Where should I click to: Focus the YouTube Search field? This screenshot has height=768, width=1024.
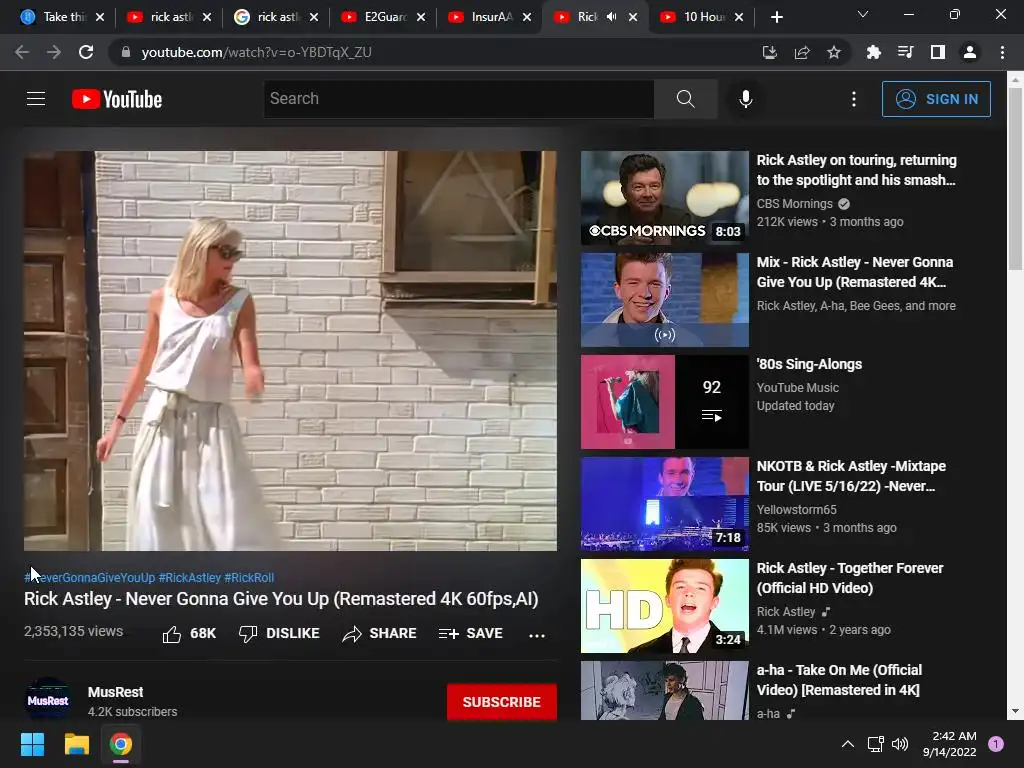coord(458,99)
